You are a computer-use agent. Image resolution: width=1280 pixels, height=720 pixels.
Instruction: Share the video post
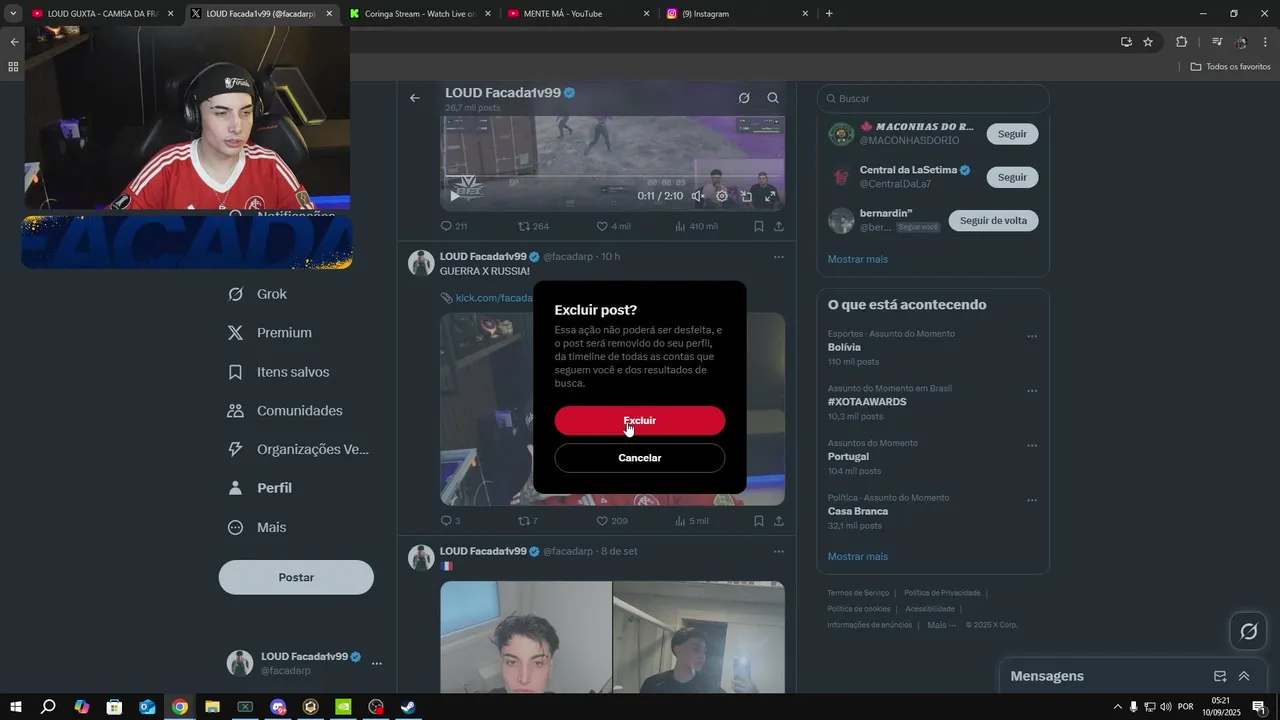coord(779,226)
